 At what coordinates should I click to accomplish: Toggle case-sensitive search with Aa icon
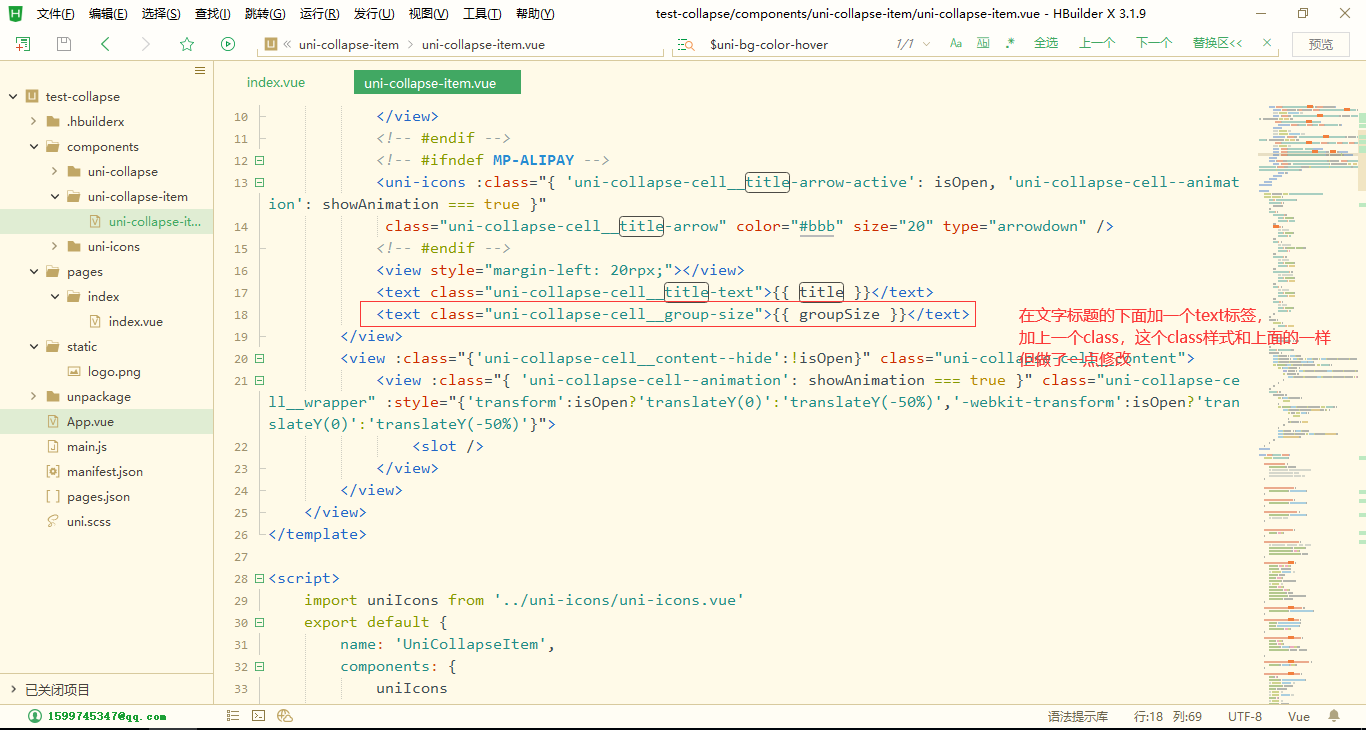956,44
